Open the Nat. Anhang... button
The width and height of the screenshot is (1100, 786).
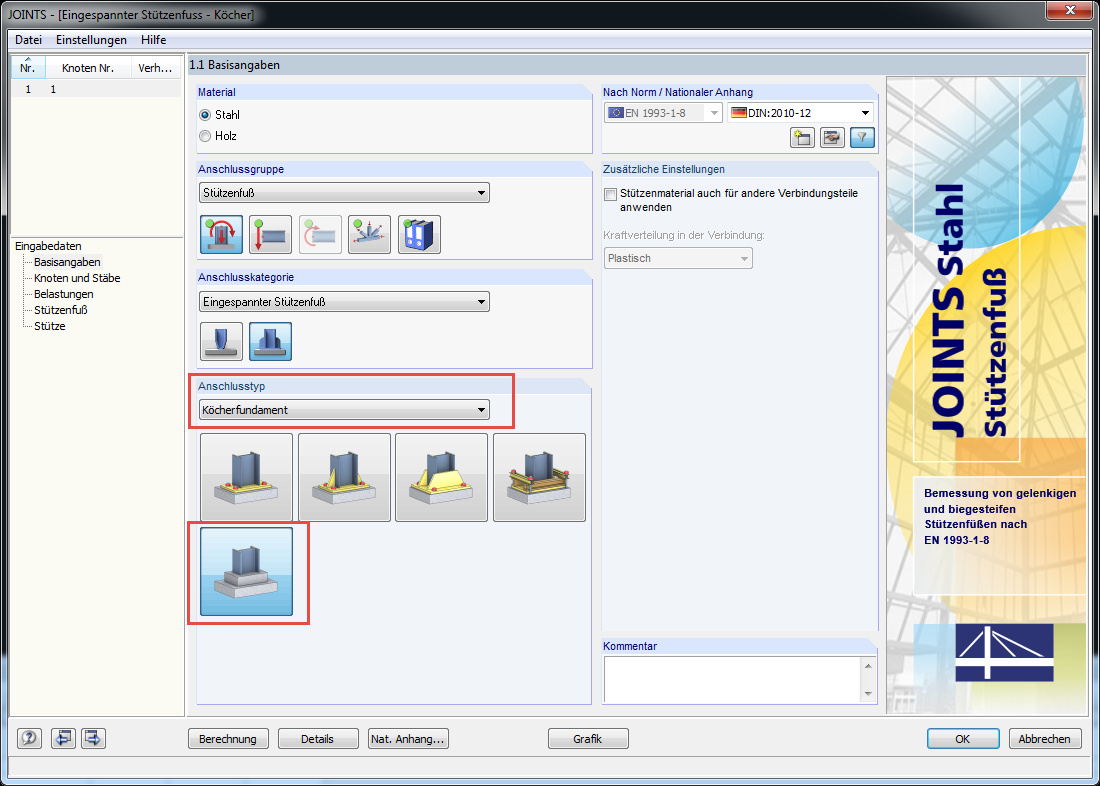(408, 738)
